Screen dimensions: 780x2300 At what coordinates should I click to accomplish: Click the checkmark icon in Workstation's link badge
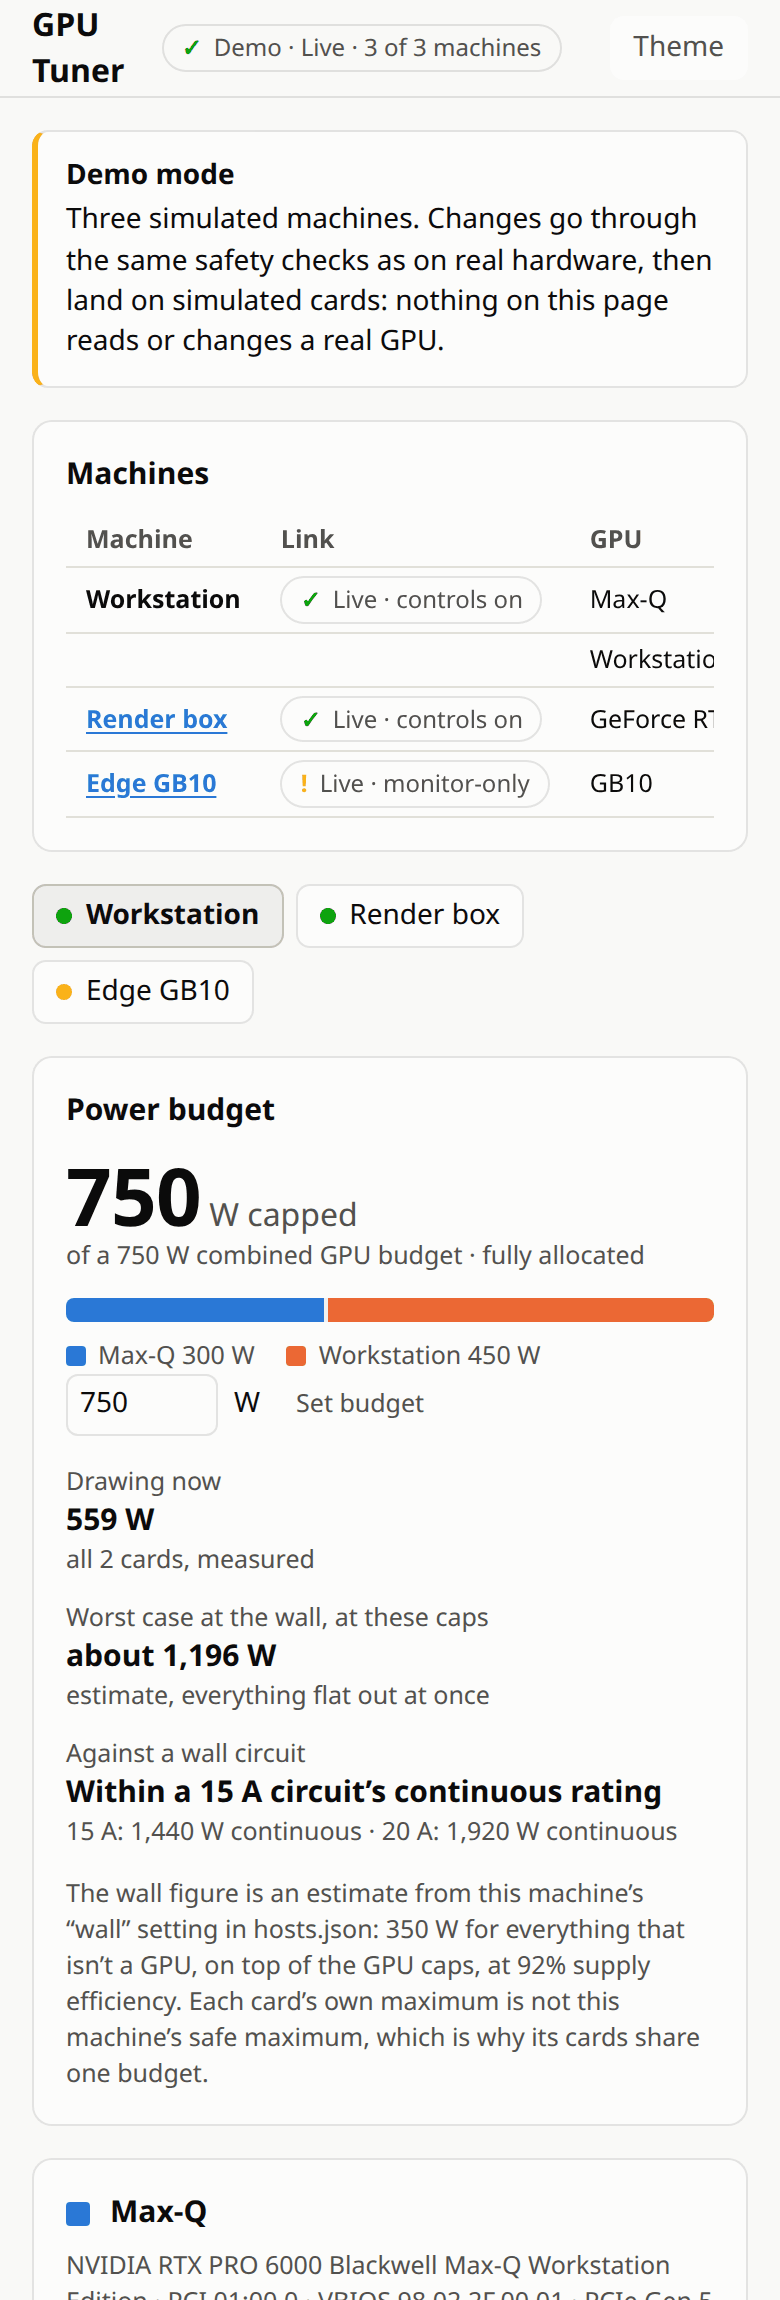point(311,600)
